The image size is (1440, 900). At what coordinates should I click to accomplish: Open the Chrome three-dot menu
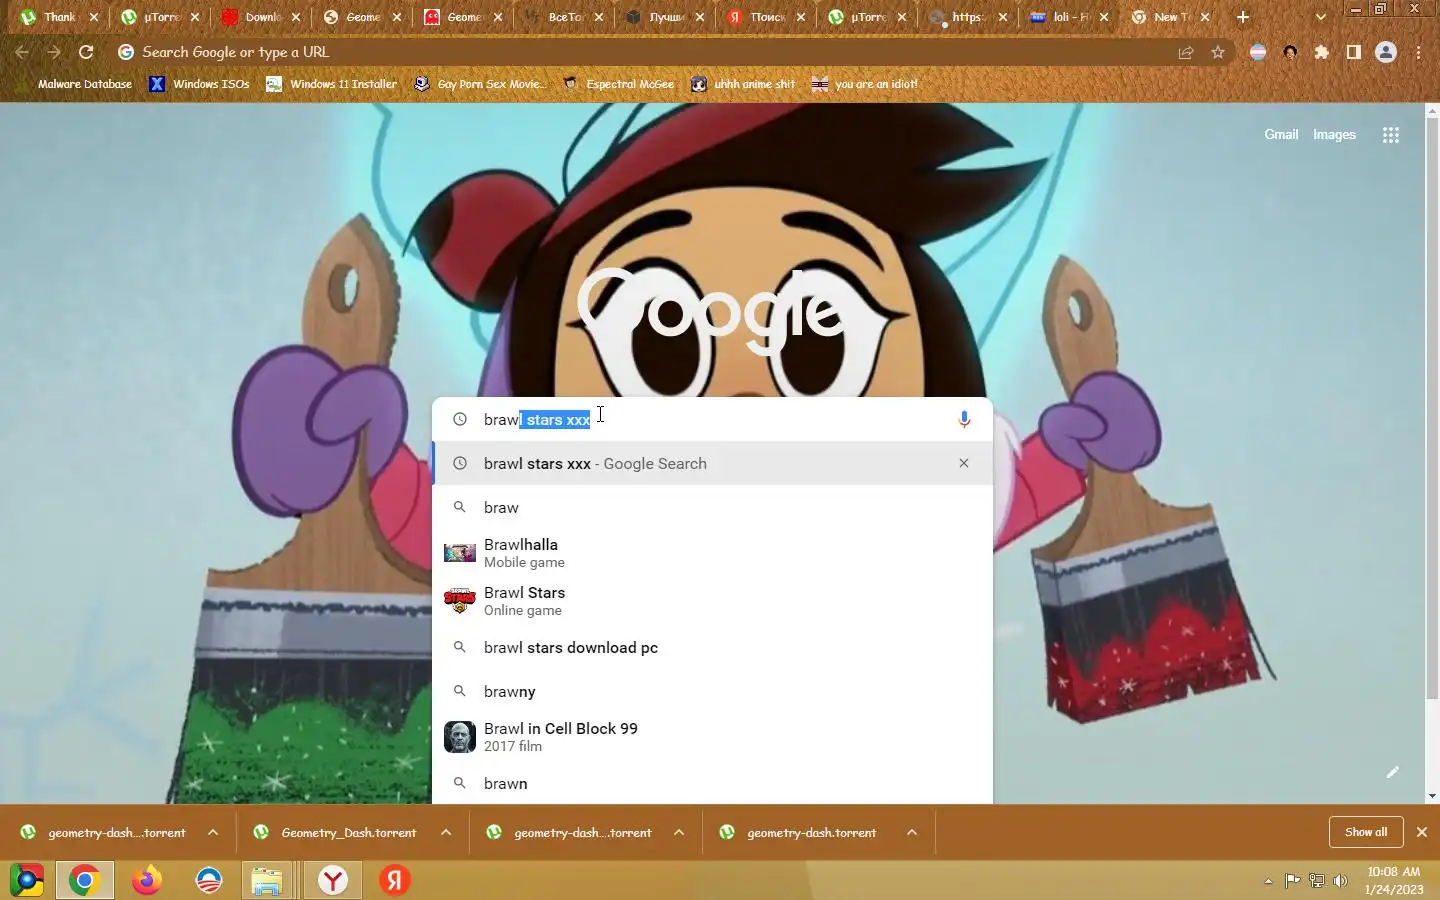[1418, 52]
